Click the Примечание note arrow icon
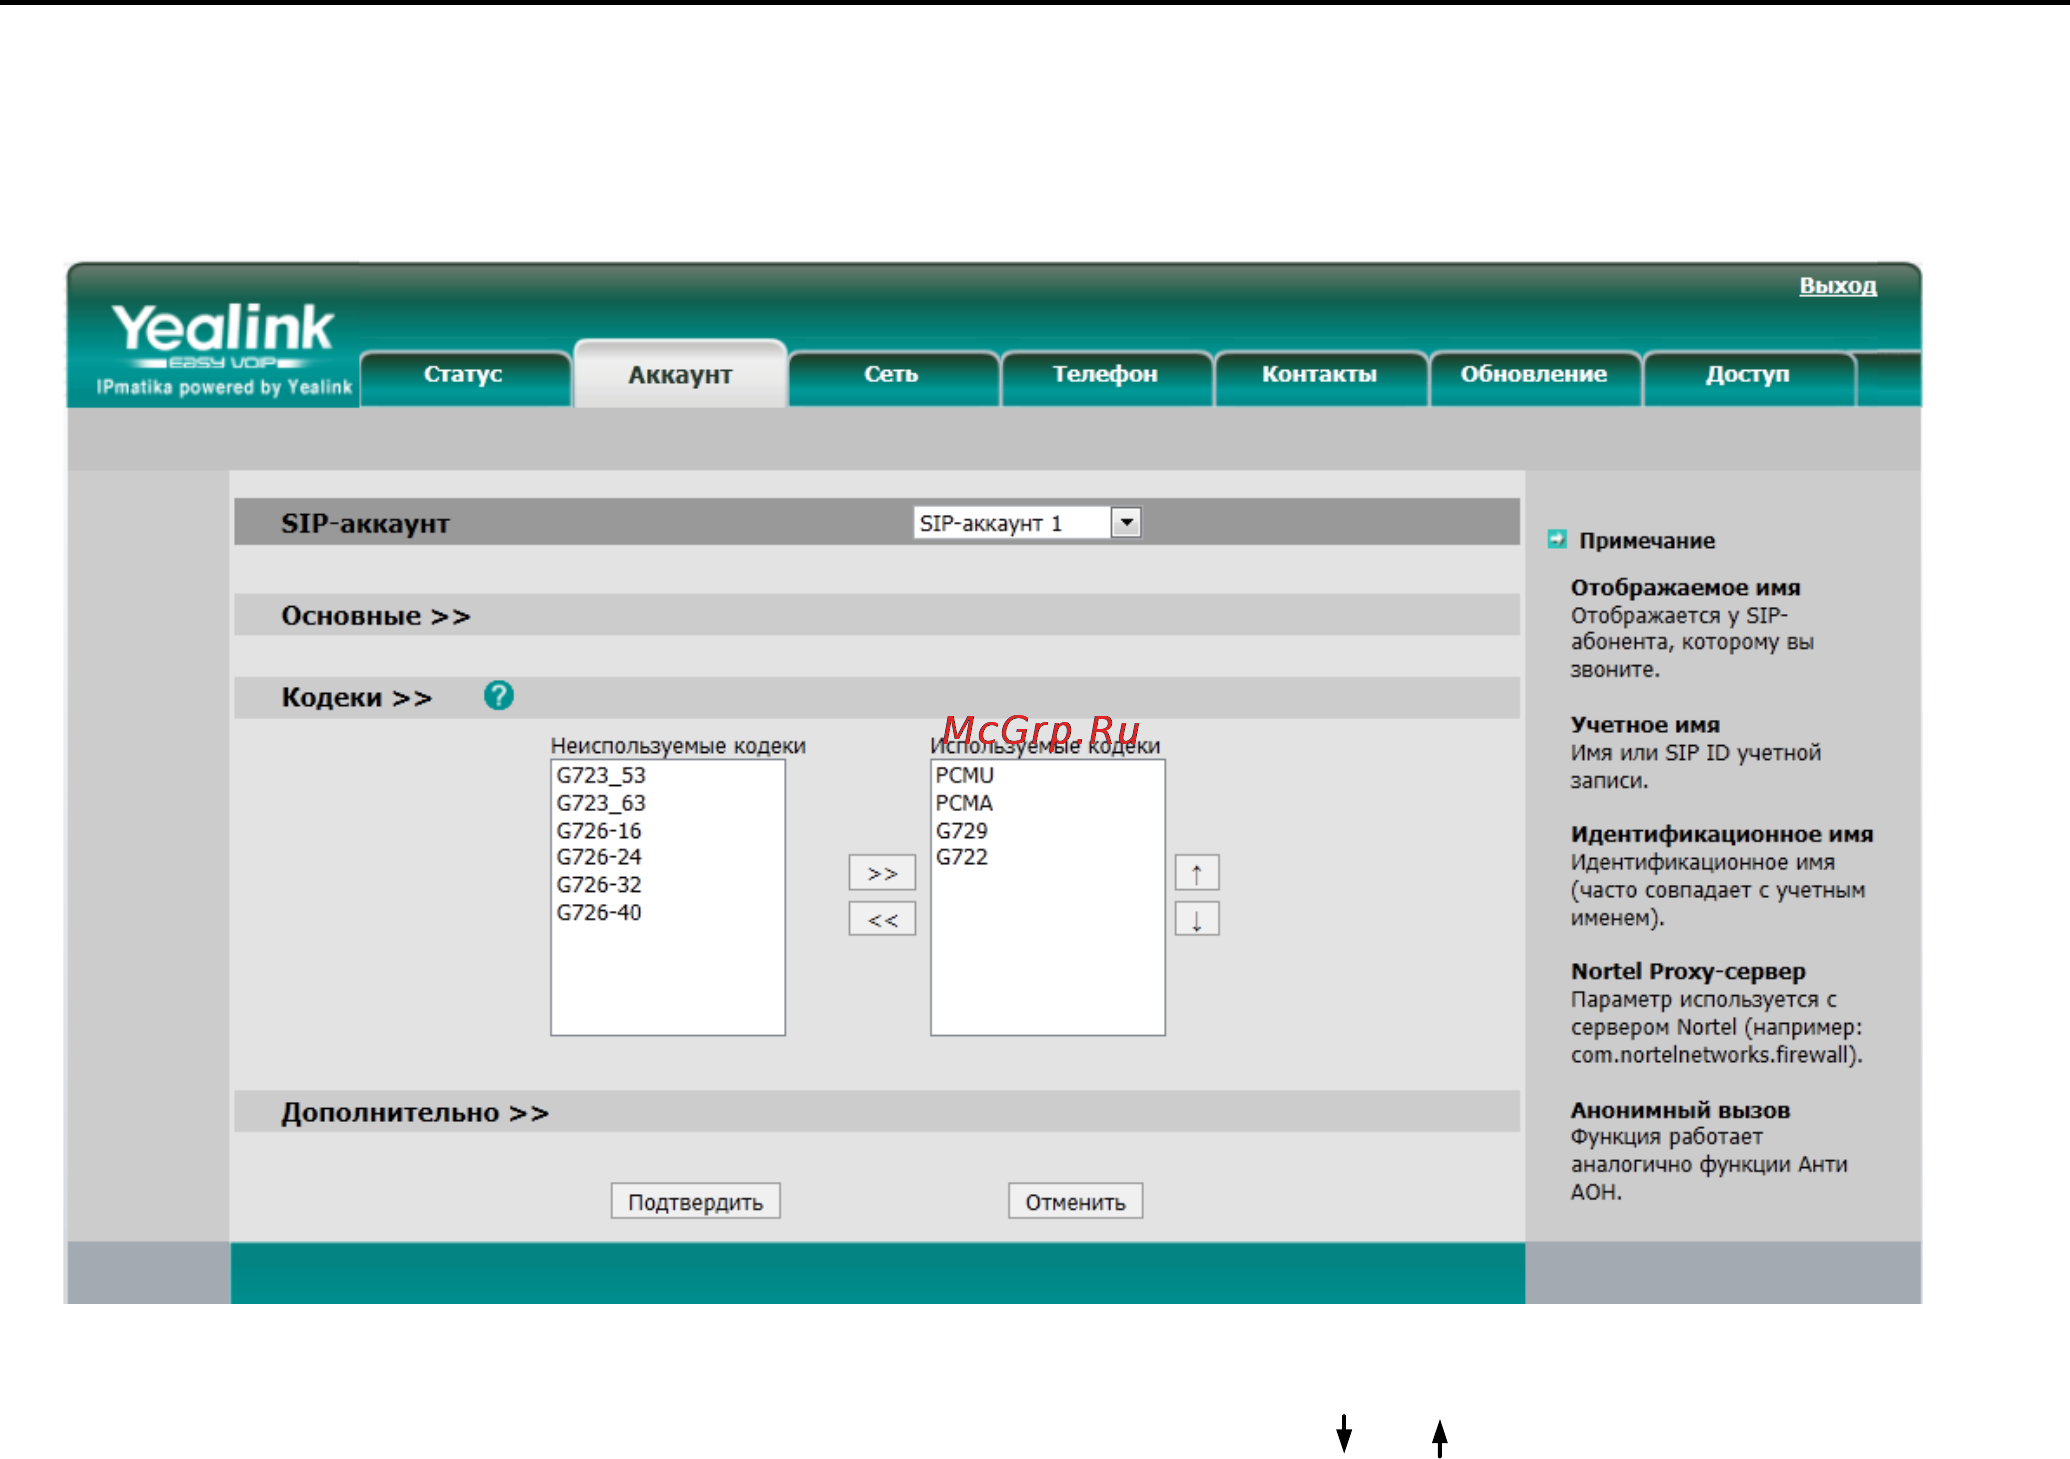Viewport: 2070px width, 1459px height. tap(1556, 540)
